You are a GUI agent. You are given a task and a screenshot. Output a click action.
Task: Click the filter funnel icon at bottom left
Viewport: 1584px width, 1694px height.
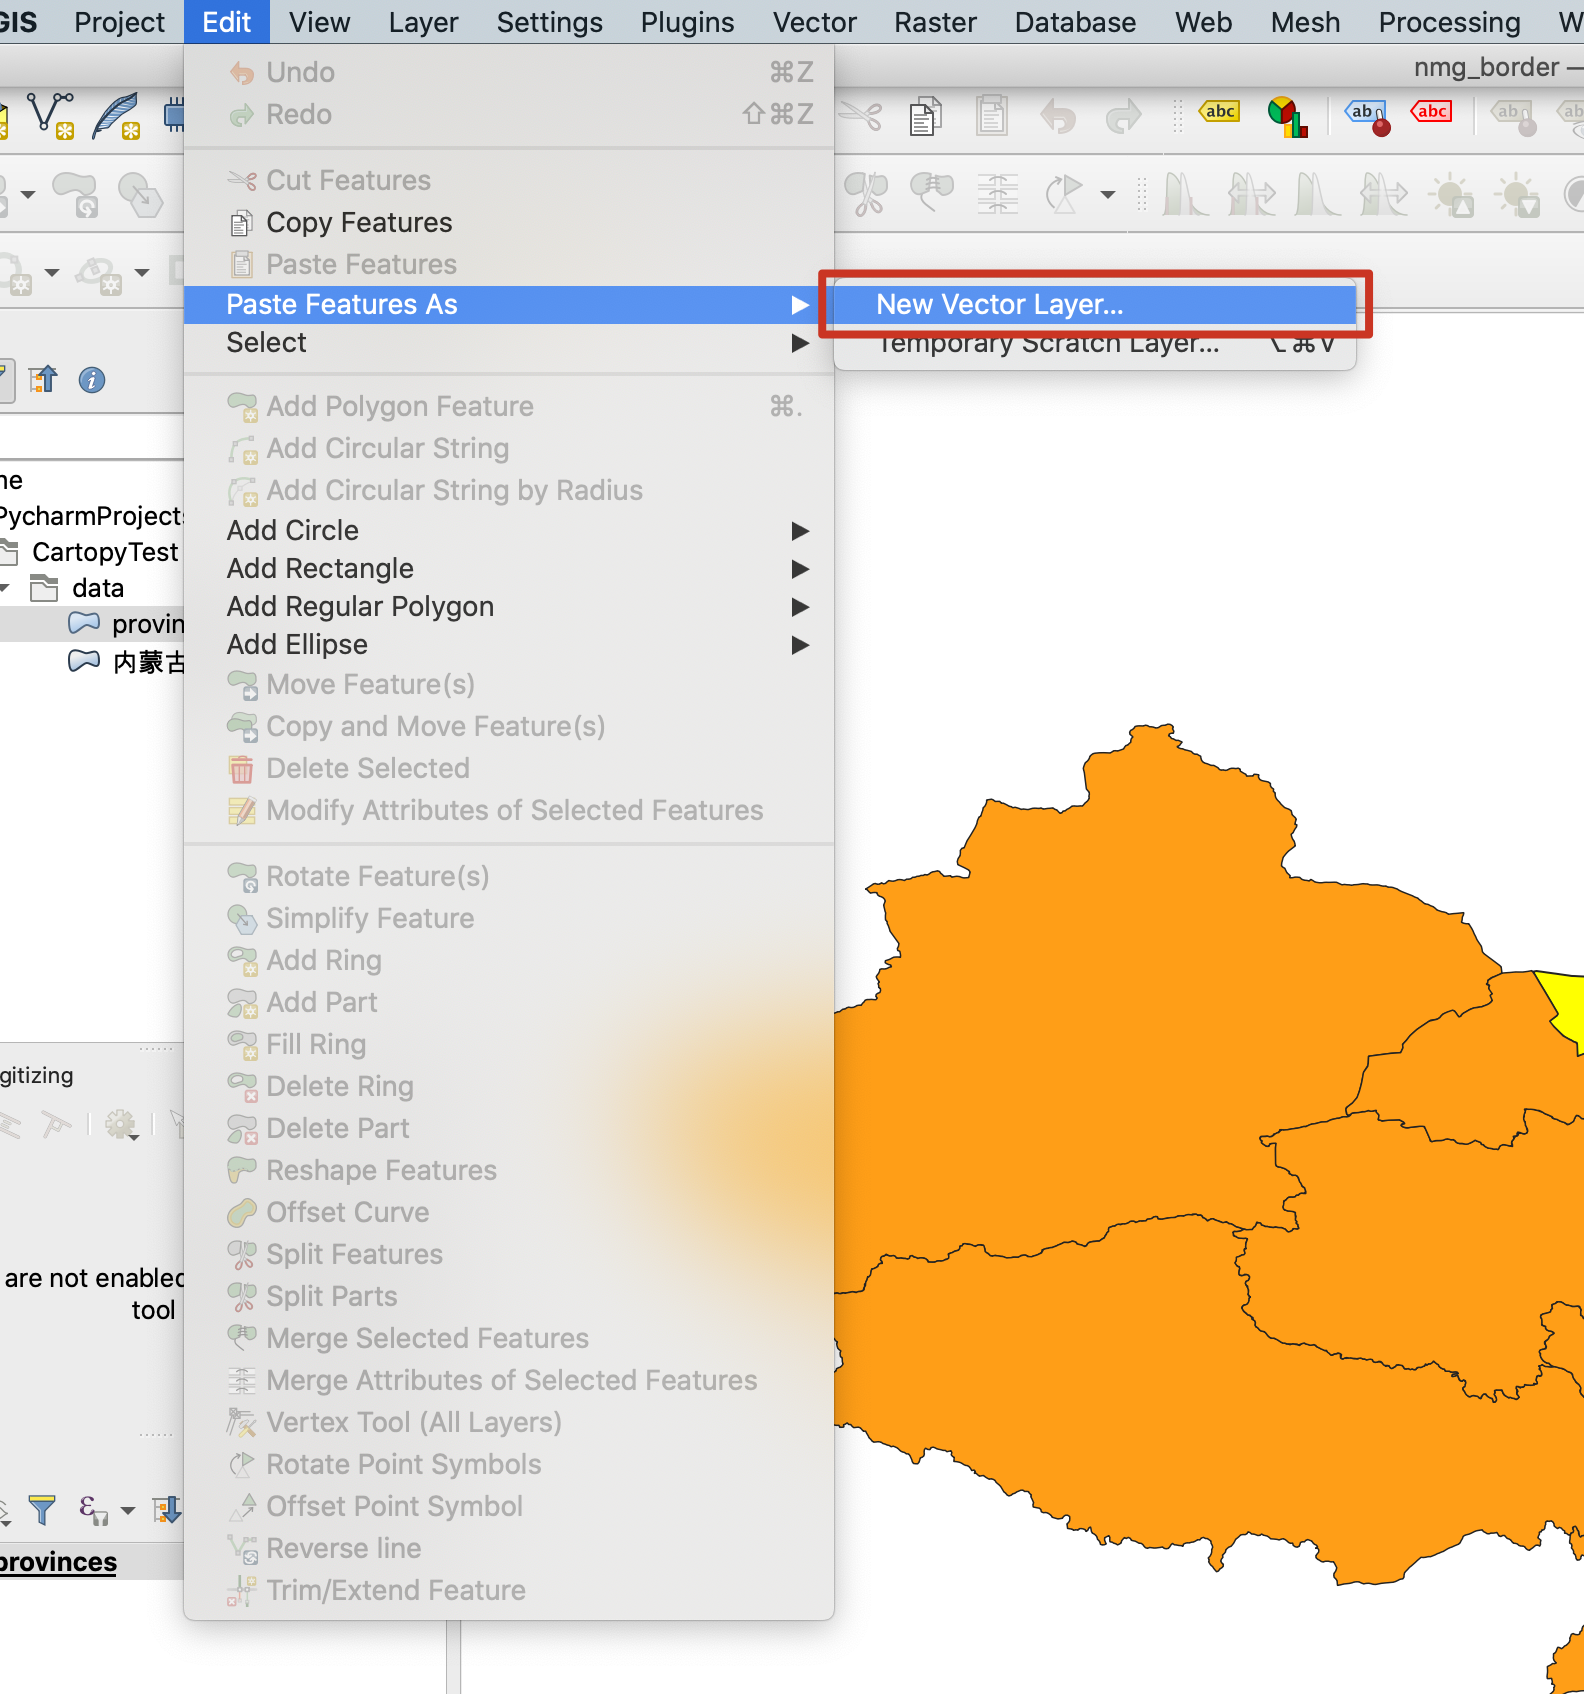tap(42, 1510)
